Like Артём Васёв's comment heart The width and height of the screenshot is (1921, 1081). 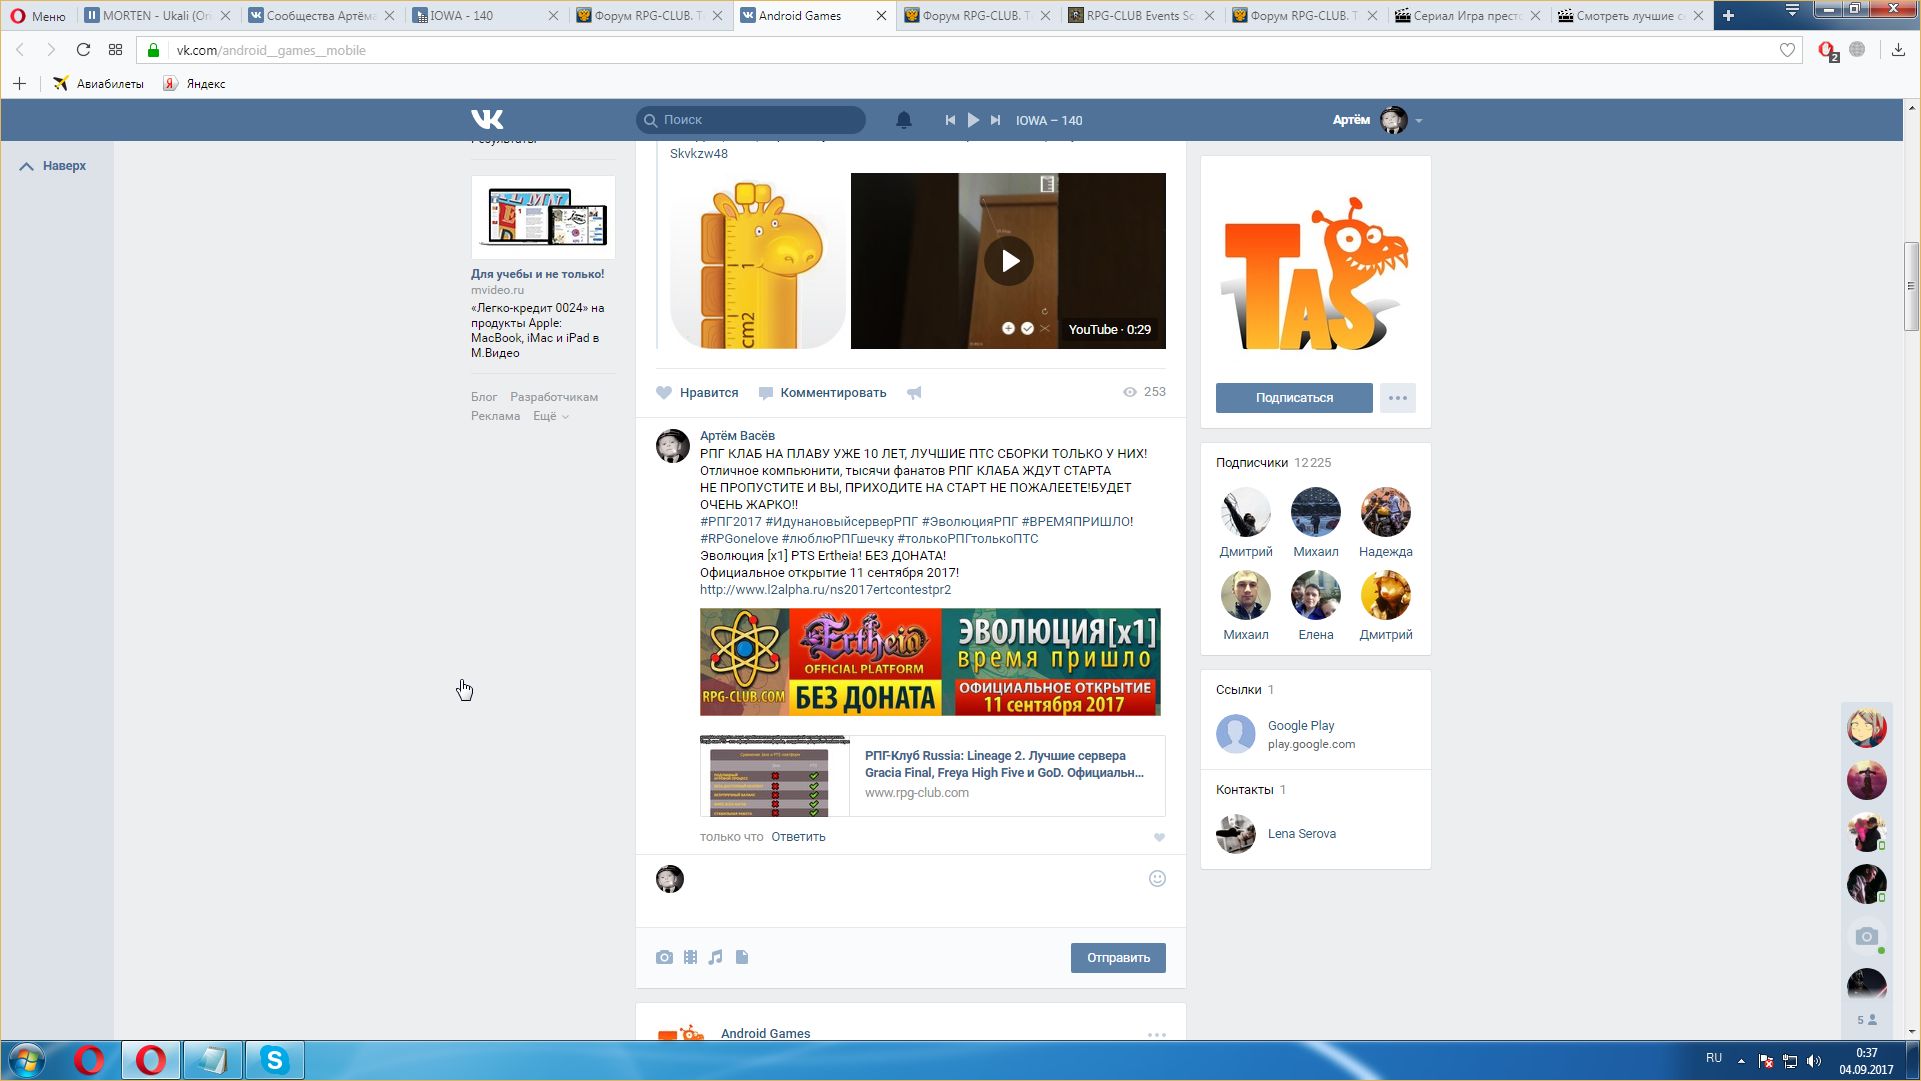pyautogui.click(x=1159, y=838)
